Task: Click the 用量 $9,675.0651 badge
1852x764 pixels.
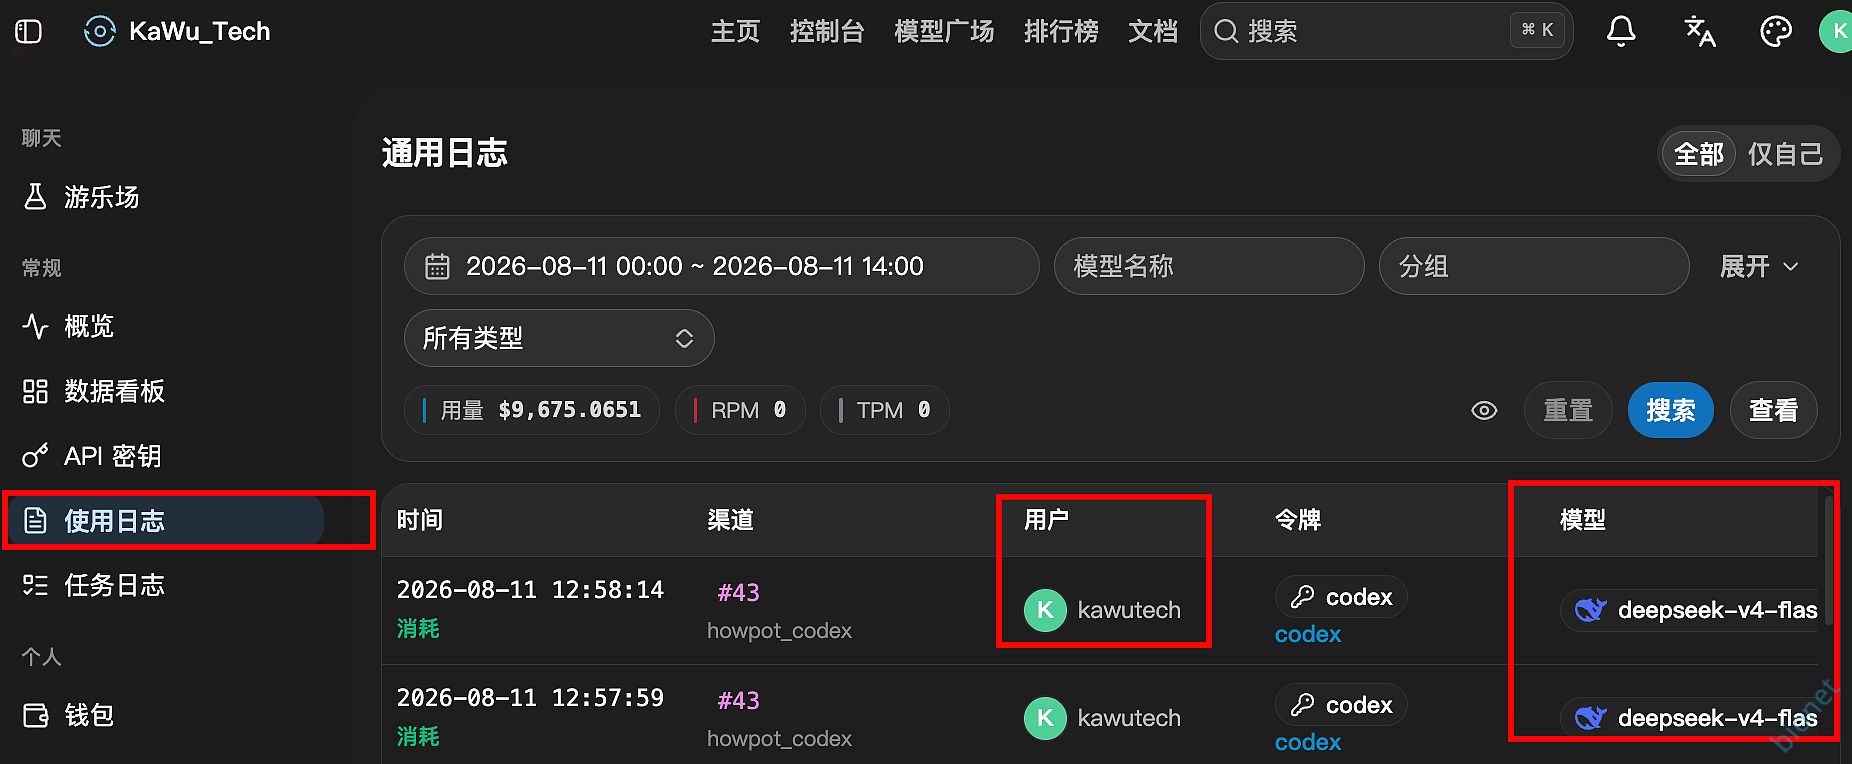Action: pyautogui.click(x=532, y=410)
